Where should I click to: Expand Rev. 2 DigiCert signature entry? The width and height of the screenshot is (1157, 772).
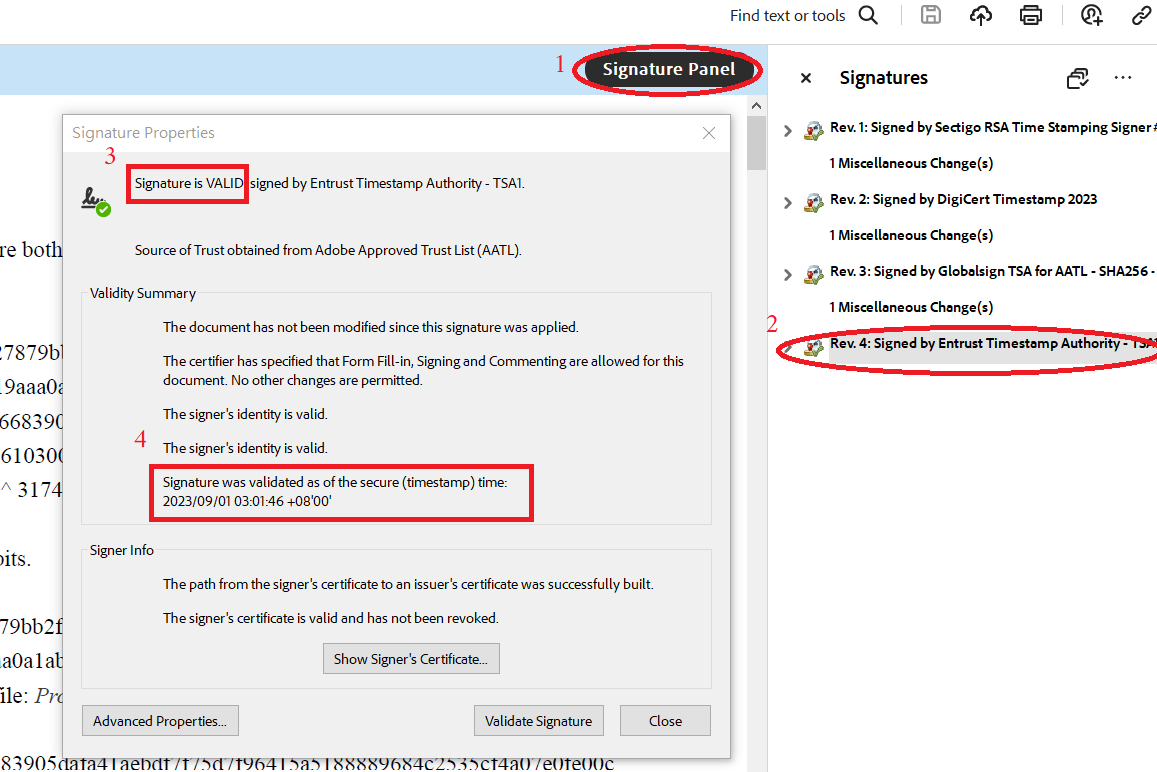pos(787,202)
